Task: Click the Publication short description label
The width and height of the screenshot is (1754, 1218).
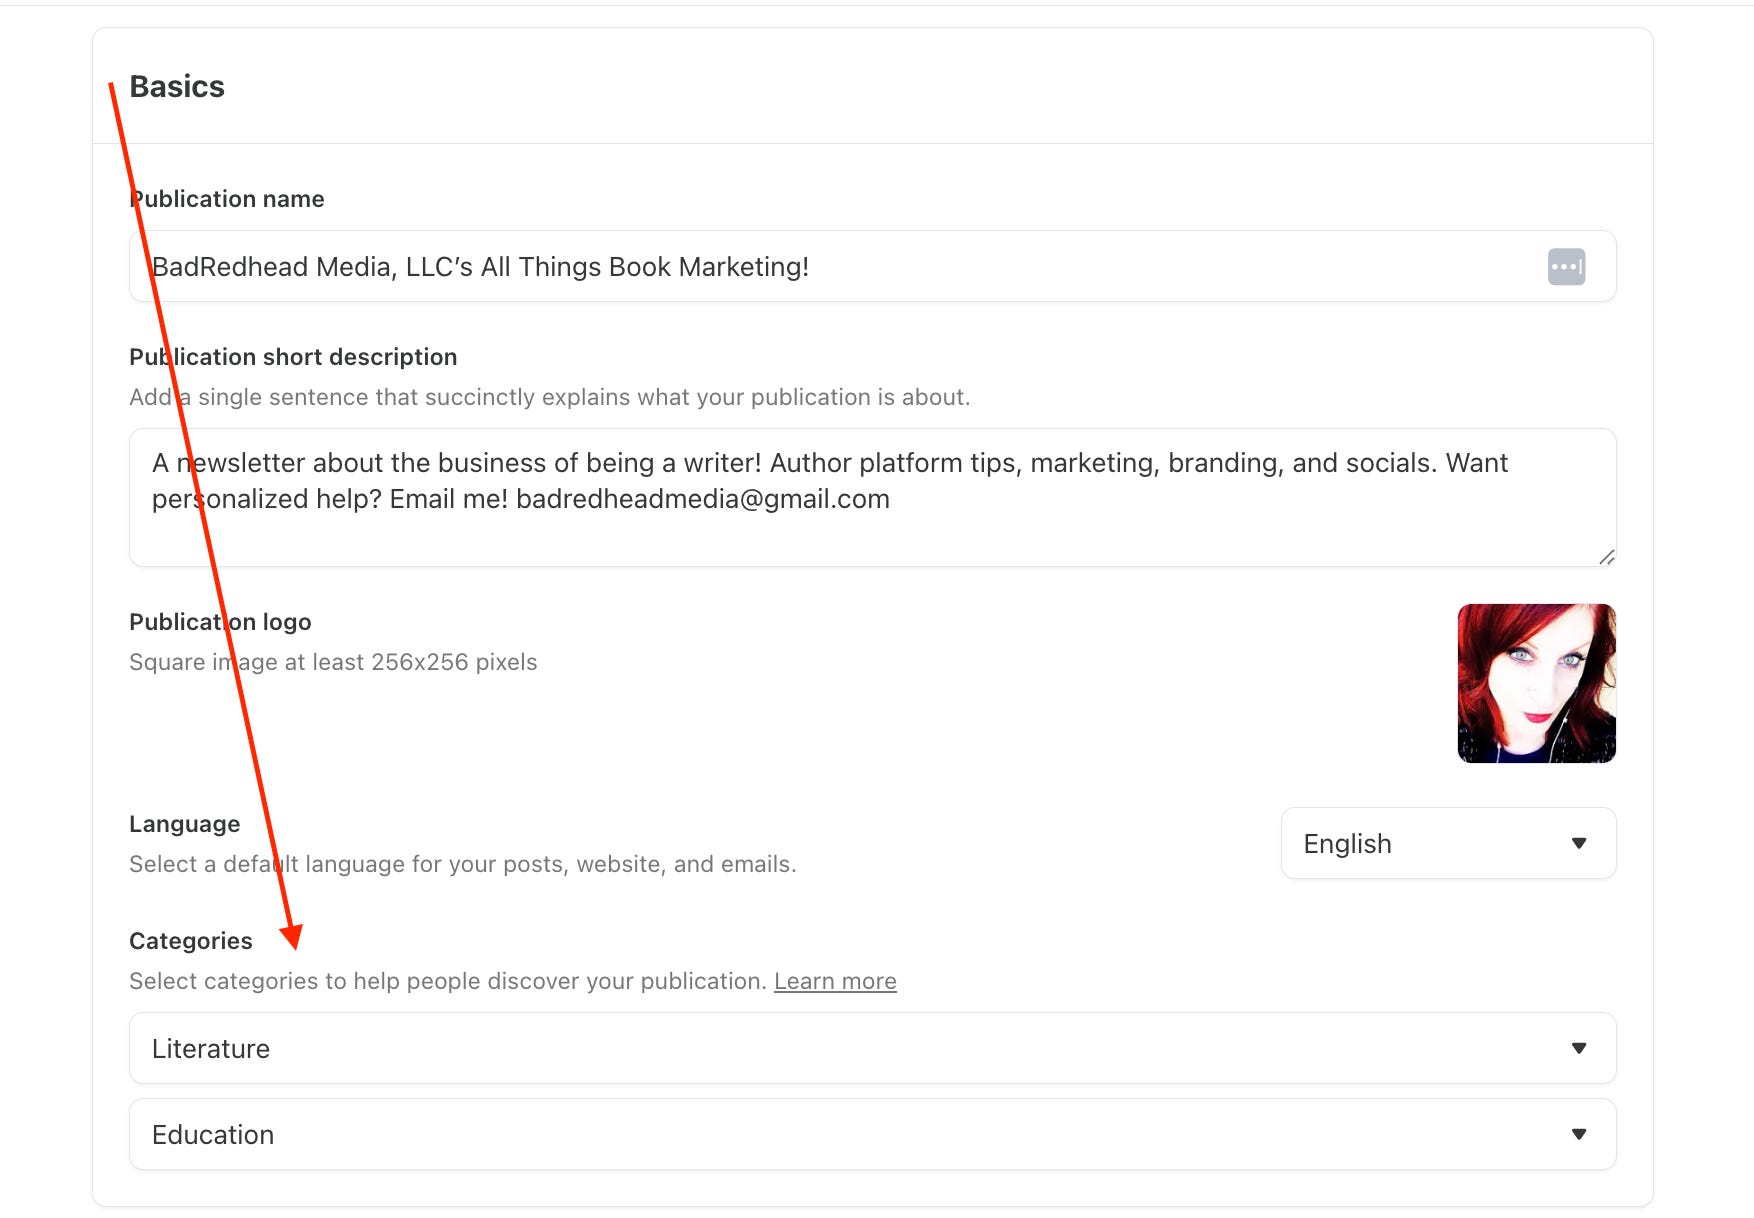Action: click(x=293, y=357)
